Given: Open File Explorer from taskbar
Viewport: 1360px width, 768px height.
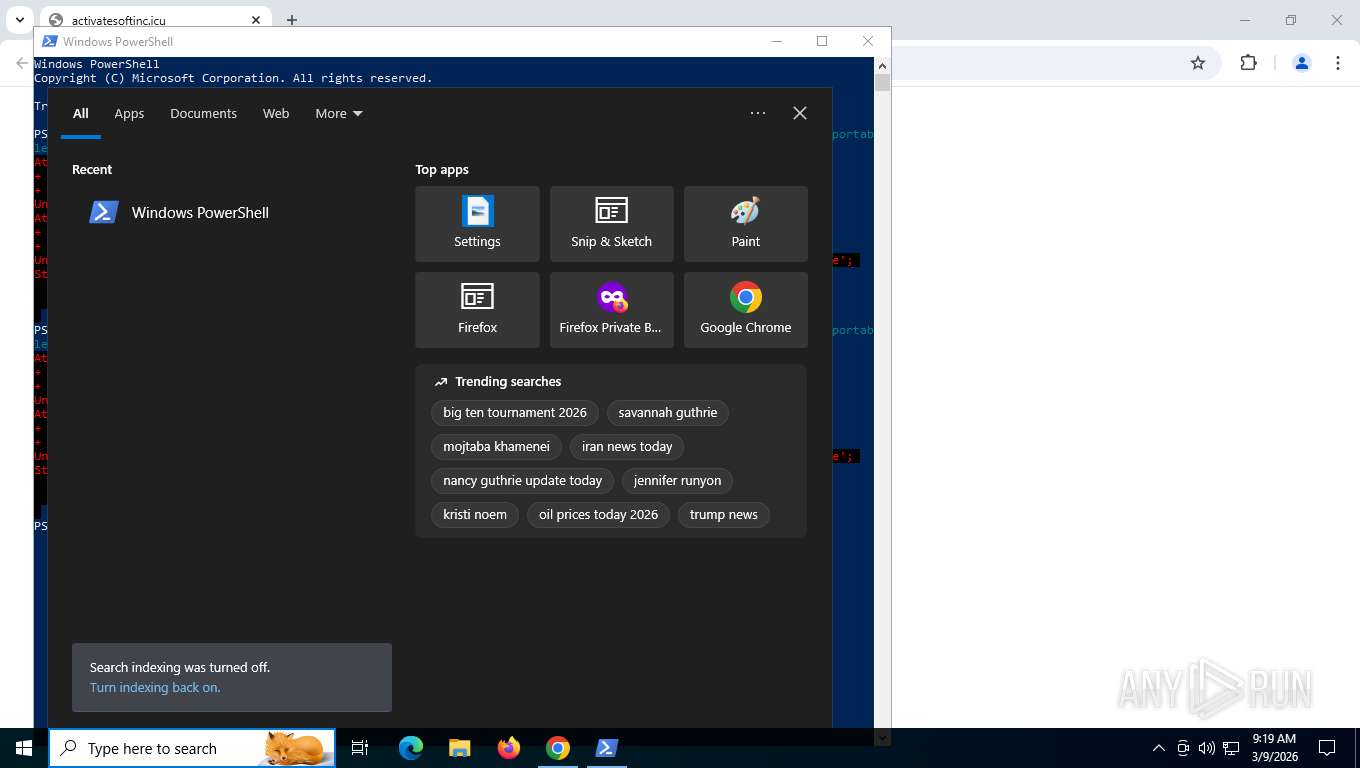Looking at the screenshot, I should 459,748.
